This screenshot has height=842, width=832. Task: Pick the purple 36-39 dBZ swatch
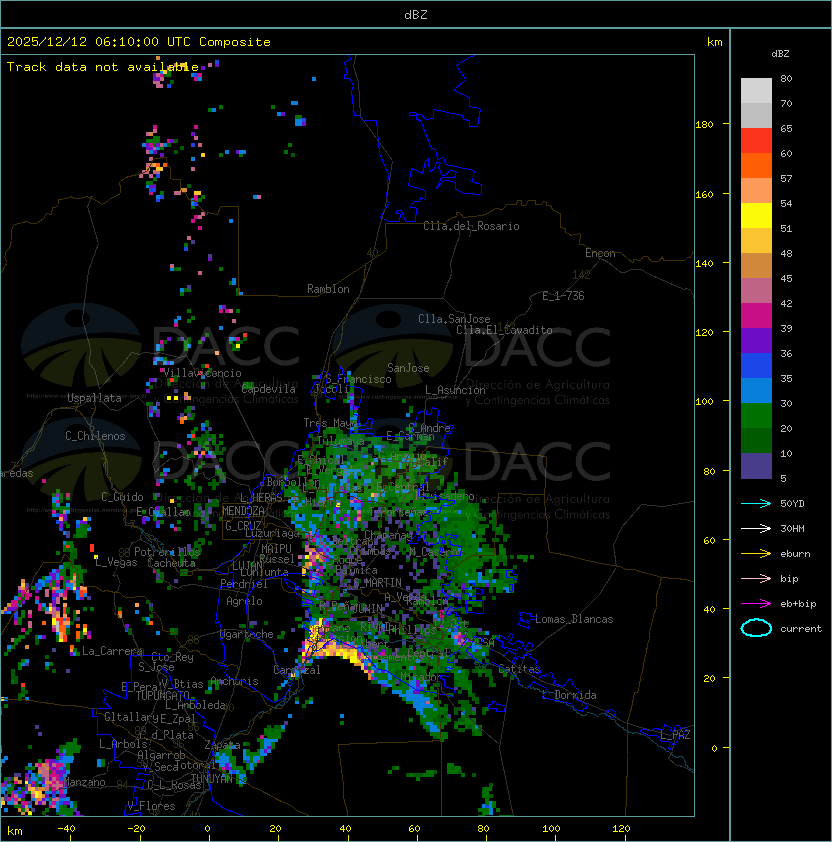click(756, 340)
